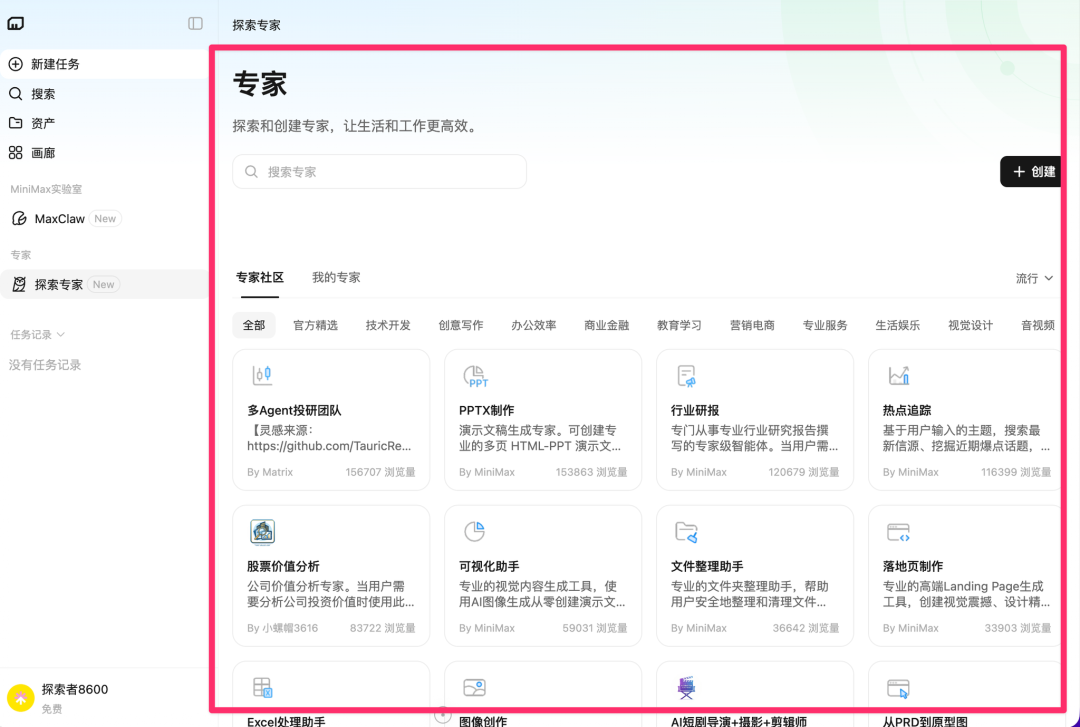This screenshot has height=727, width=1080.
Task: Switch to the 我的专家 tab
Action: 336,277
